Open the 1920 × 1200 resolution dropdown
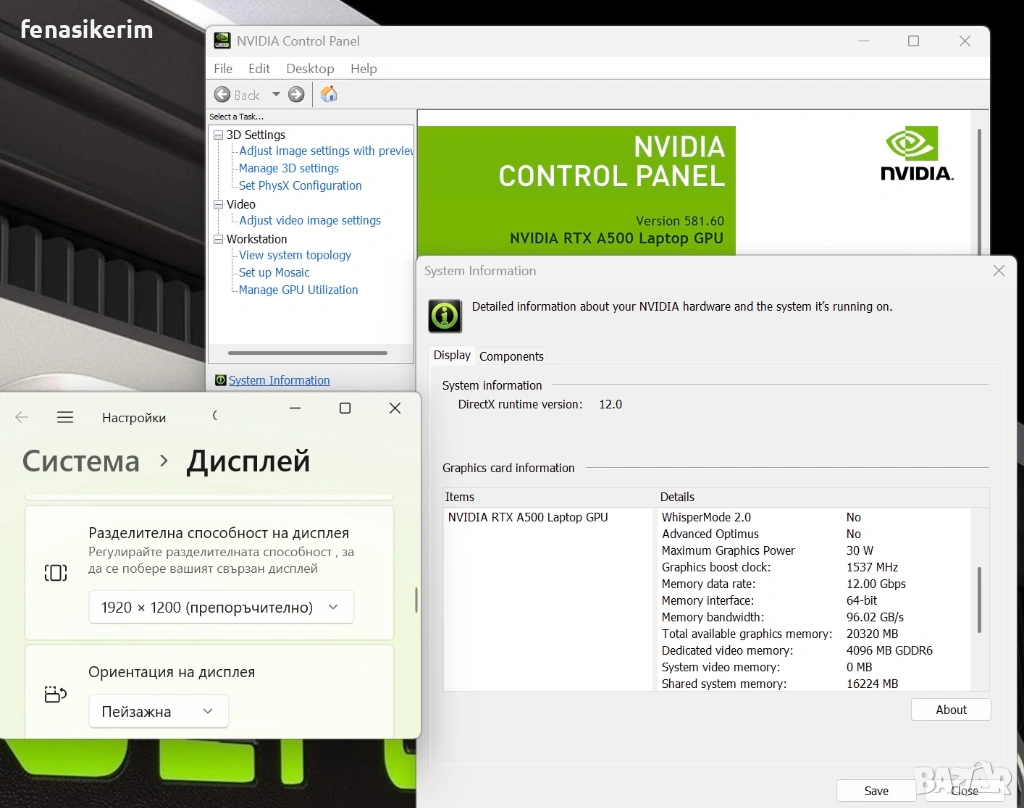This screenshot has height=808, width=1024. pos(221,607)
